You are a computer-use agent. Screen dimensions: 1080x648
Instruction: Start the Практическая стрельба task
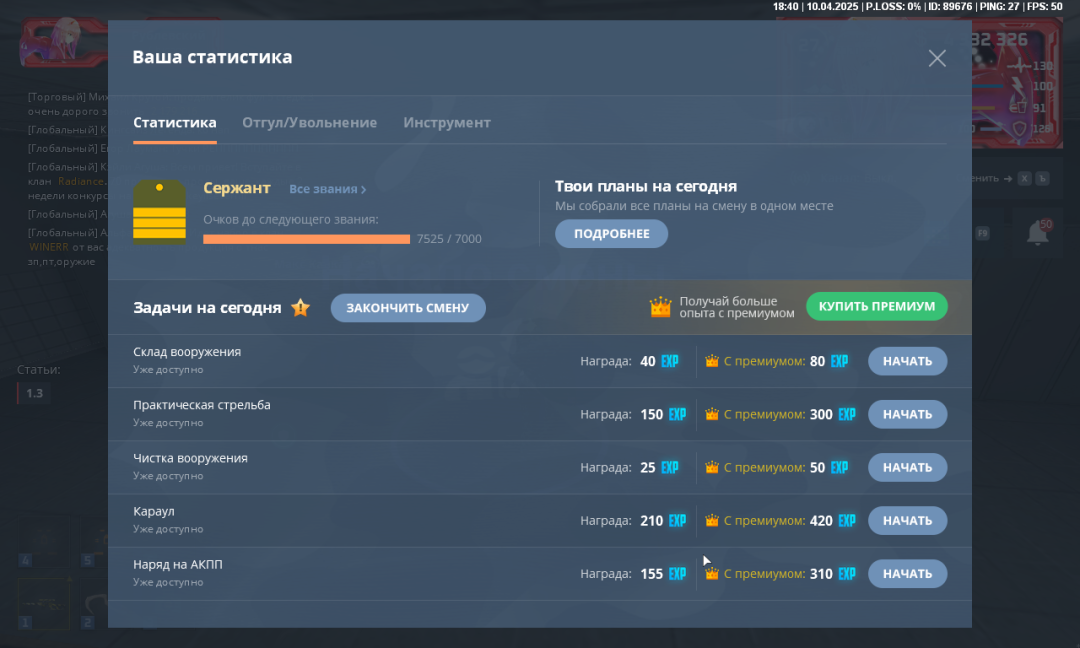[x=907, y=414]
